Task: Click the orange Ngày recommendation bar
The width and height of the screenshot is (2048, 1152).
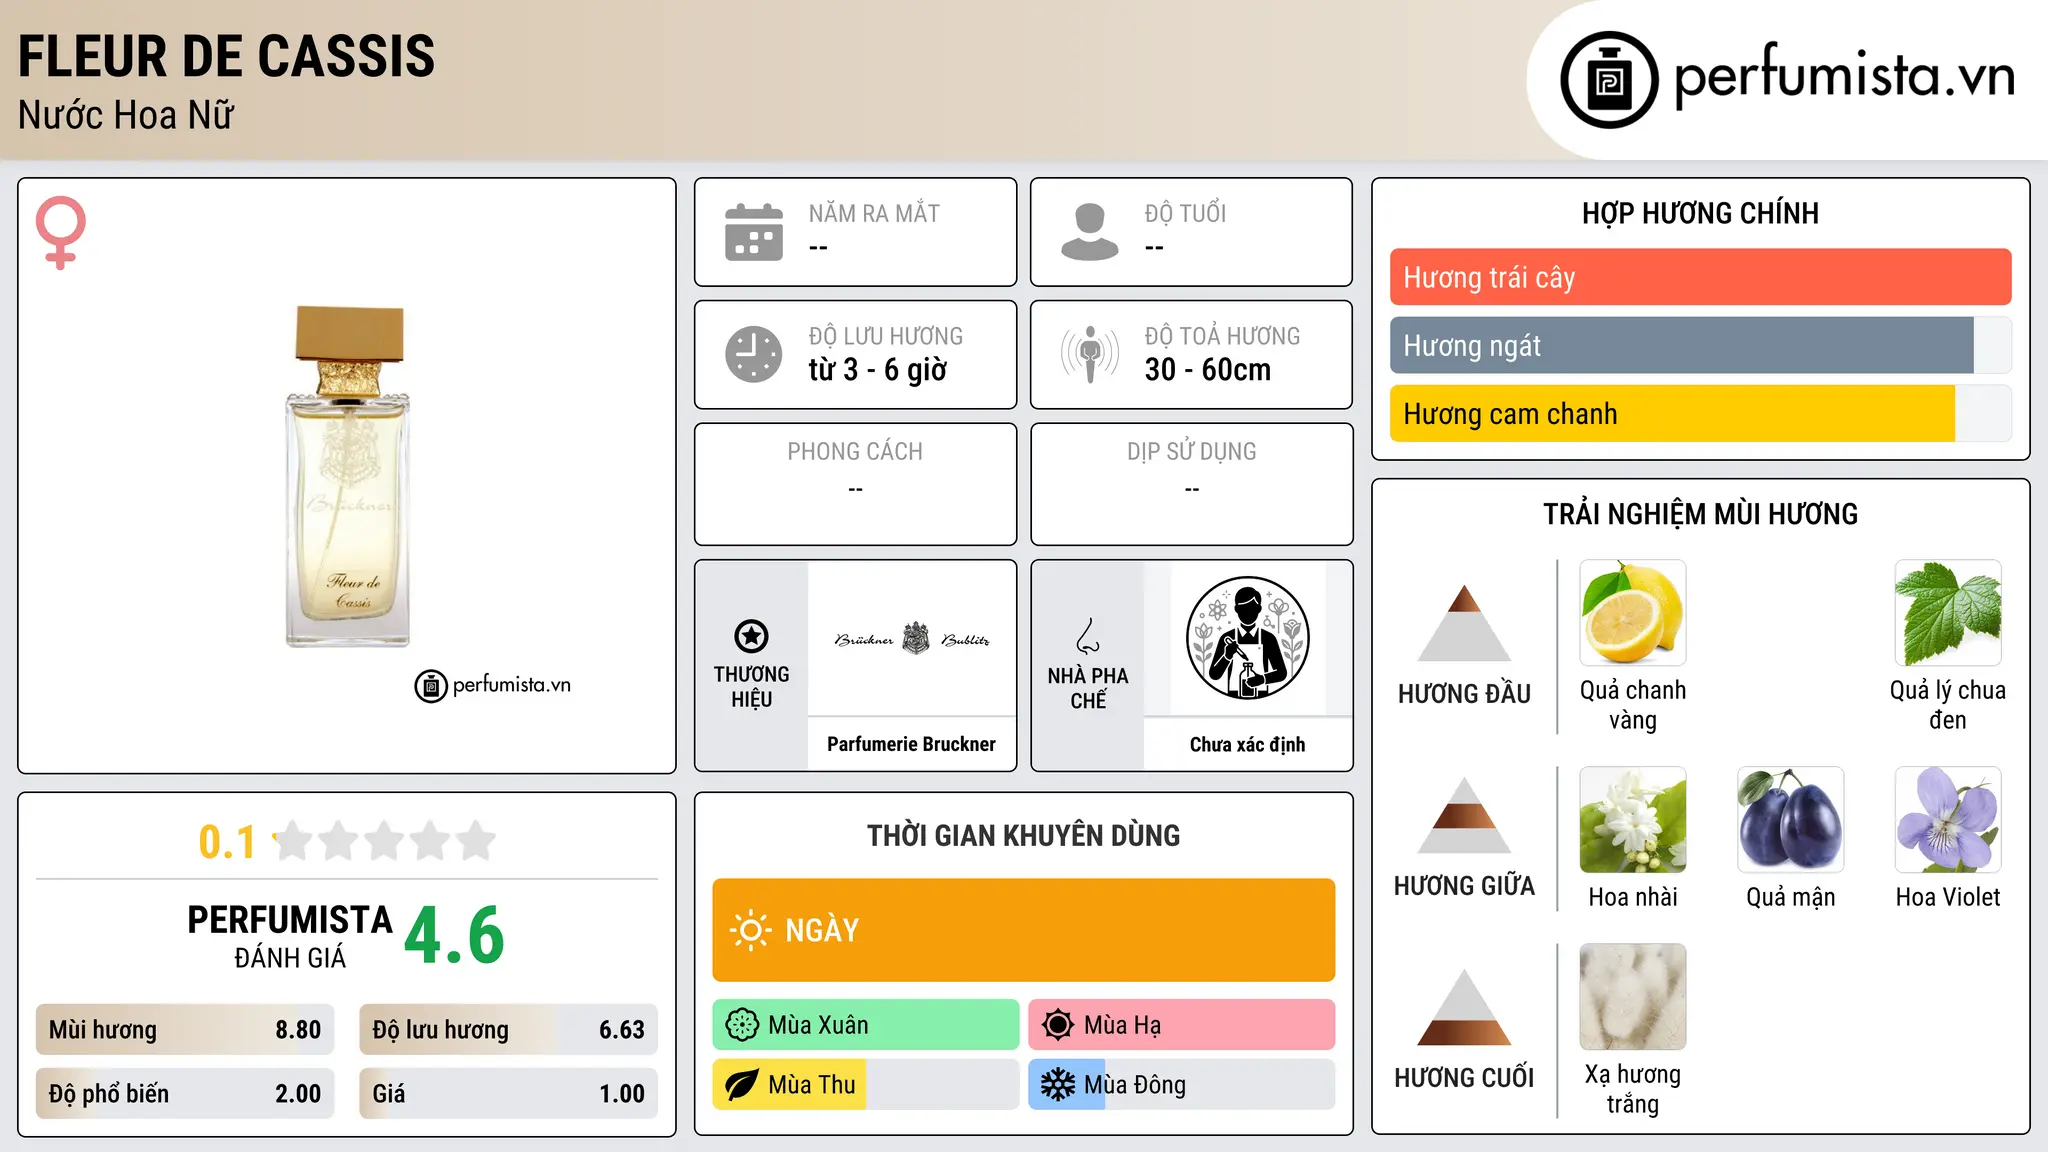Action: [x=1024, y=930]
